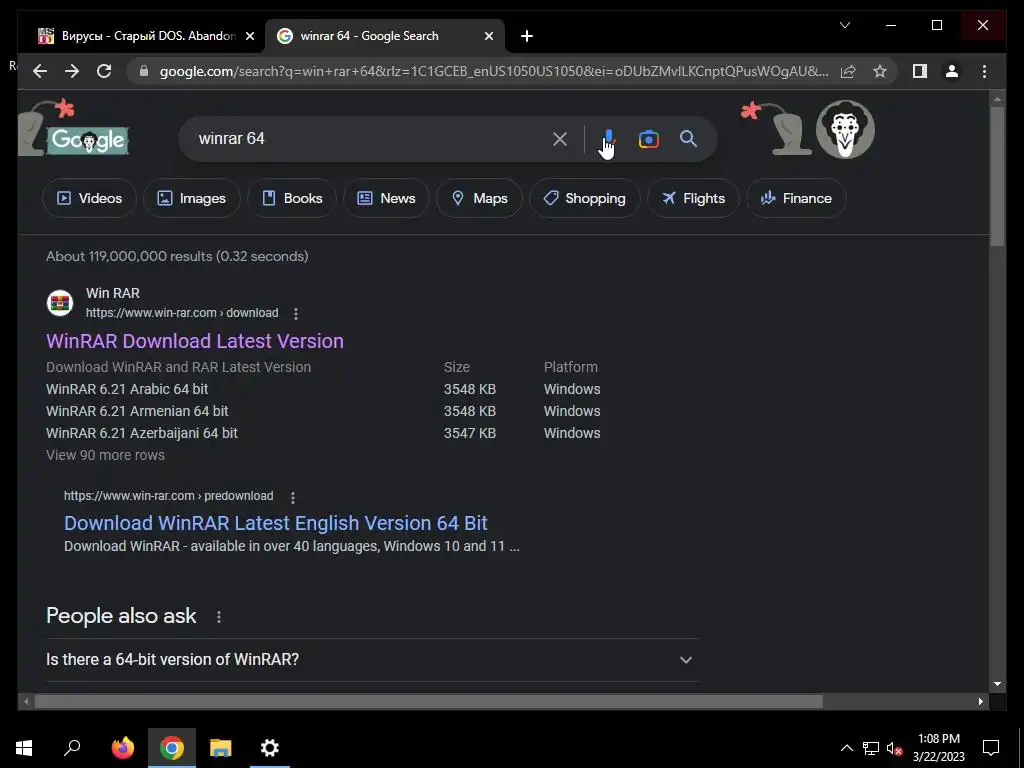Select 'WinRAR 6.21 Azerbaijani 64 bit' row
Screen dimensions: 1024x768
(x=323, y=434)
